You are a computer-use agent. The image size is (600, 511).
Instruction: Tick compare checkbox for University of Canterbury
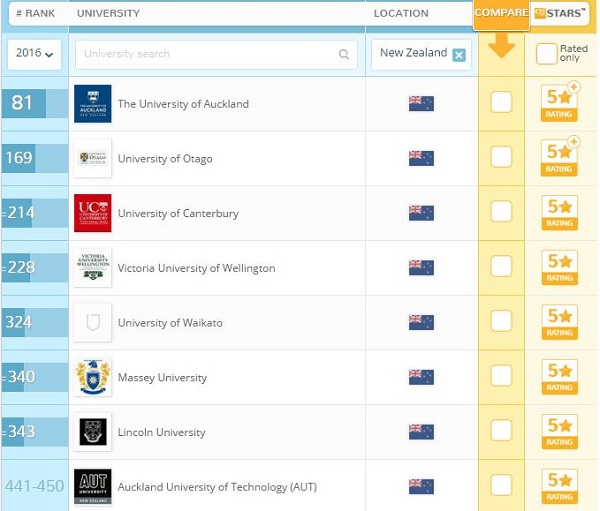pos(501,212)
